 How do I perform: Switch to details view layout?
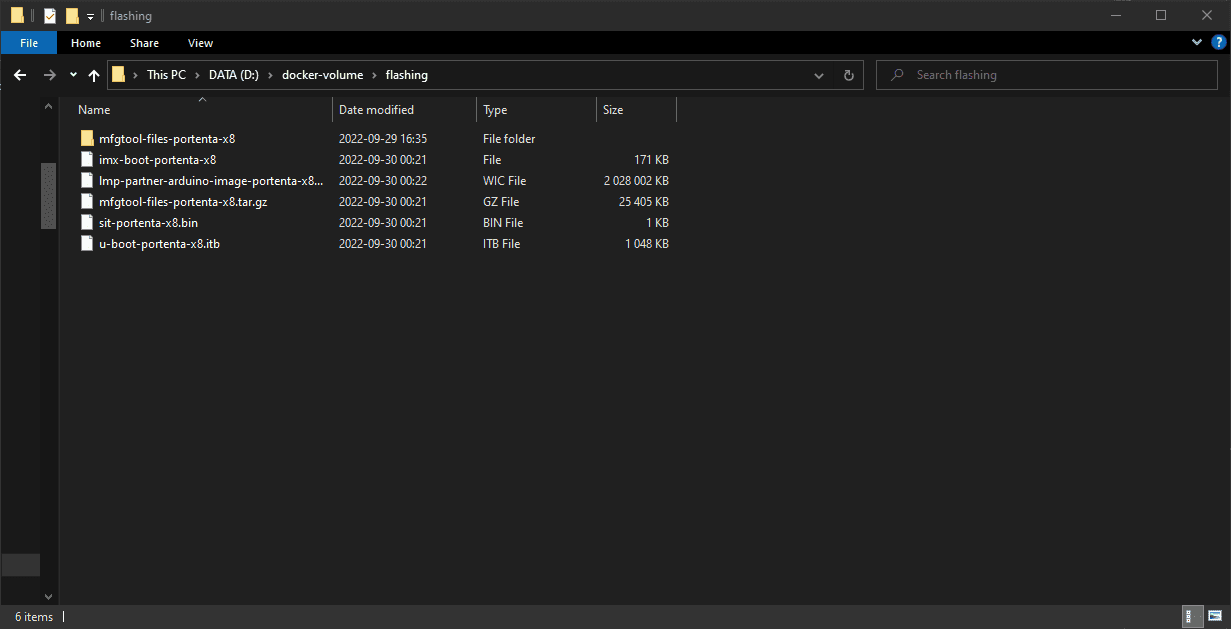tap(1193, 617)
